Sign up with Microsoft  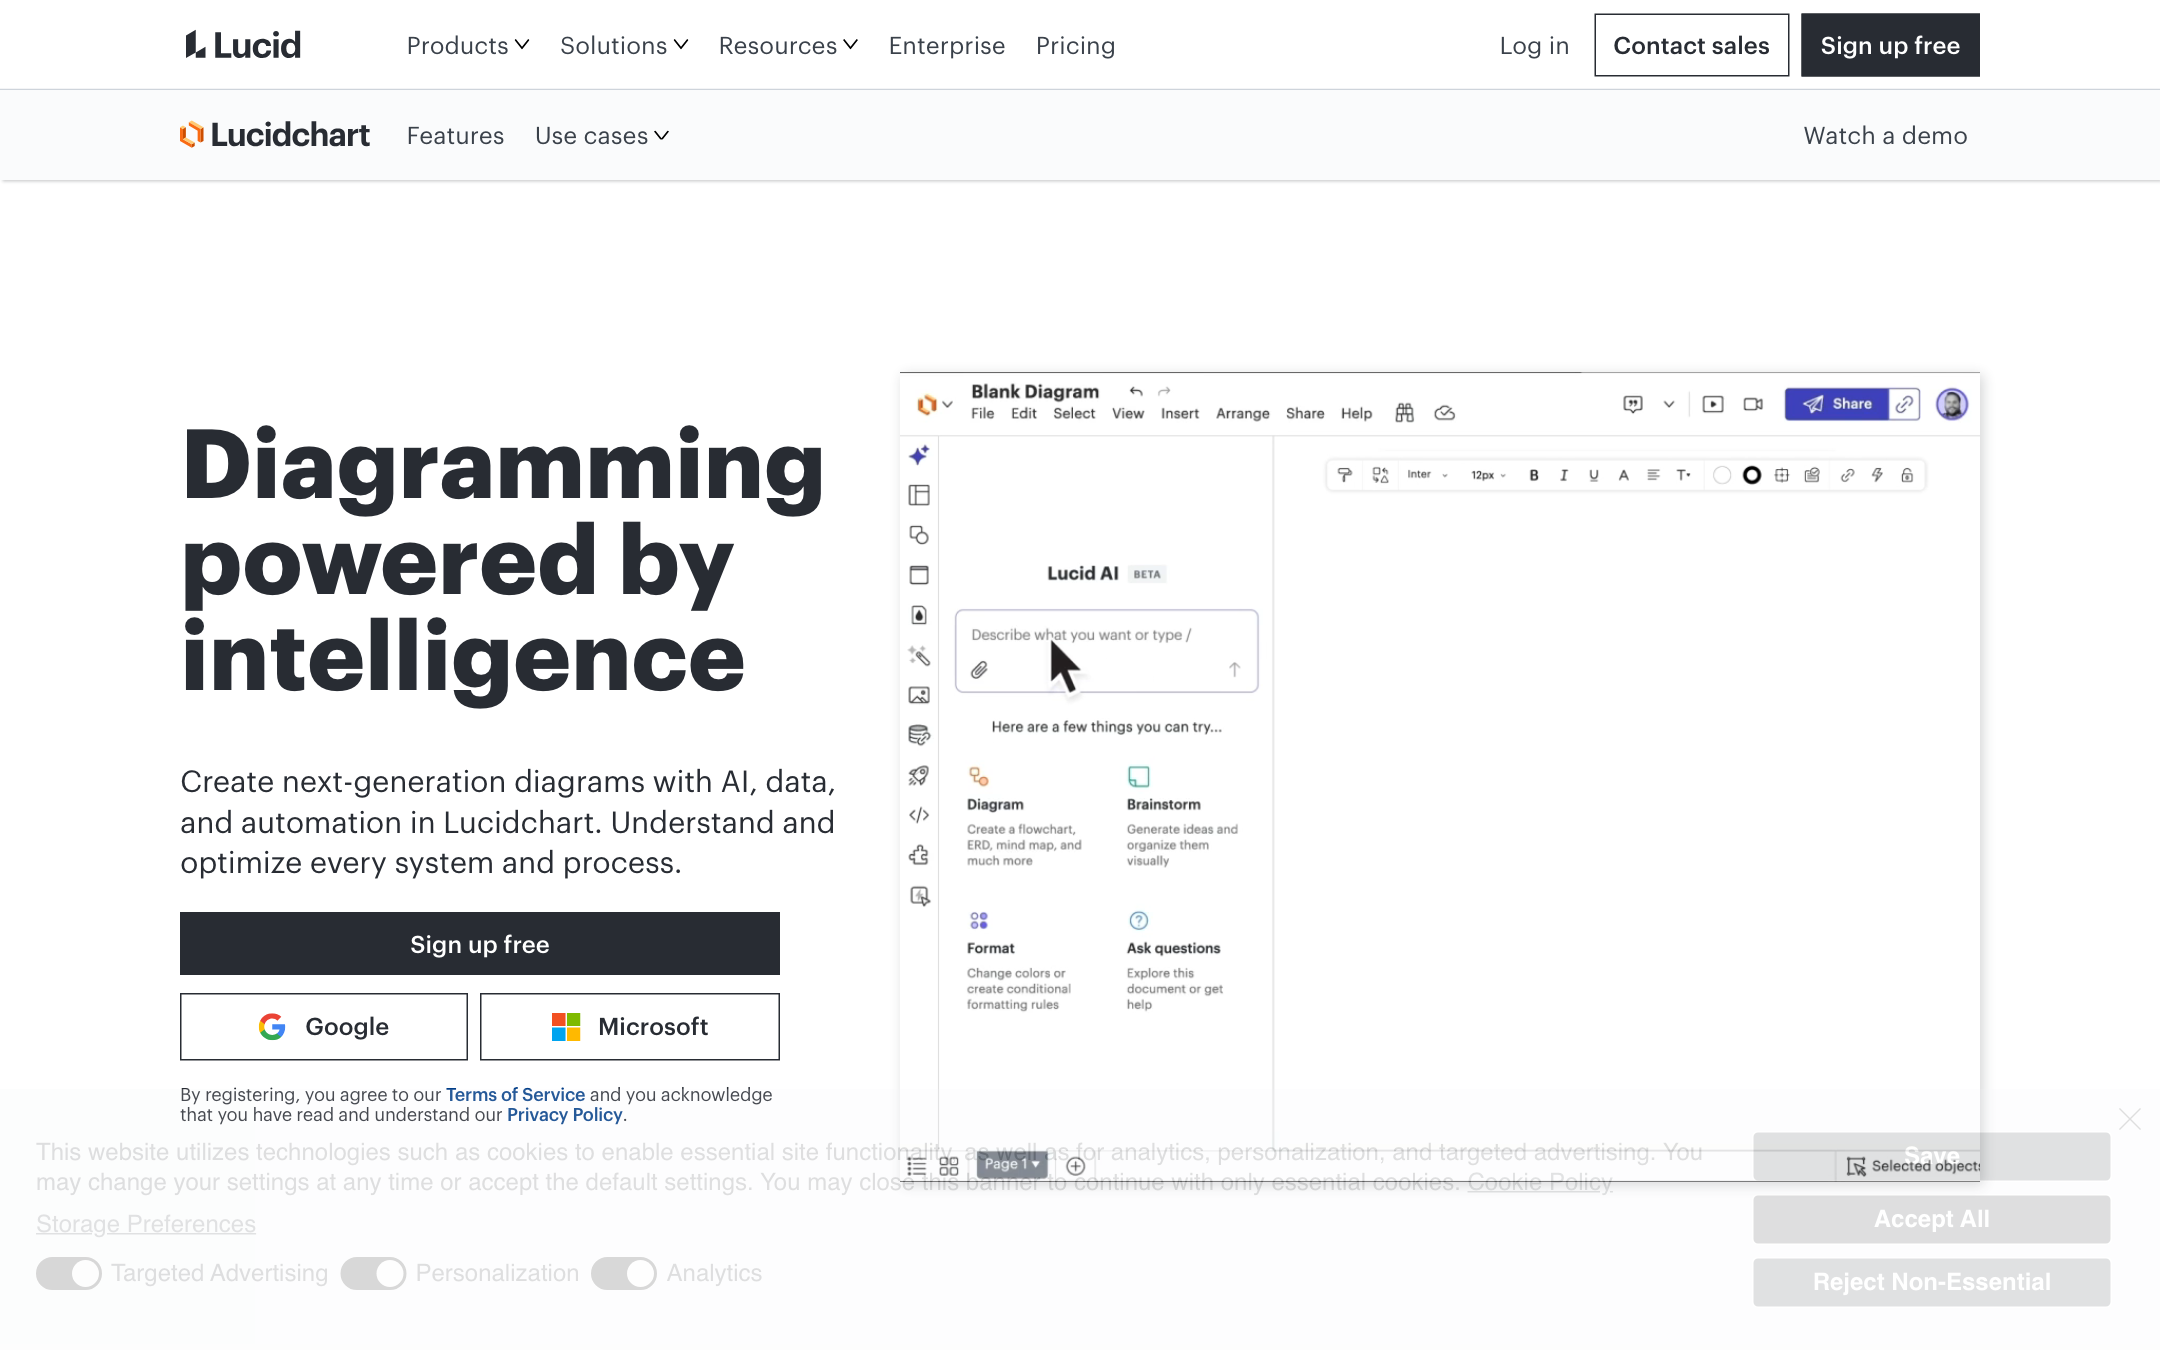click(629, 1026)
